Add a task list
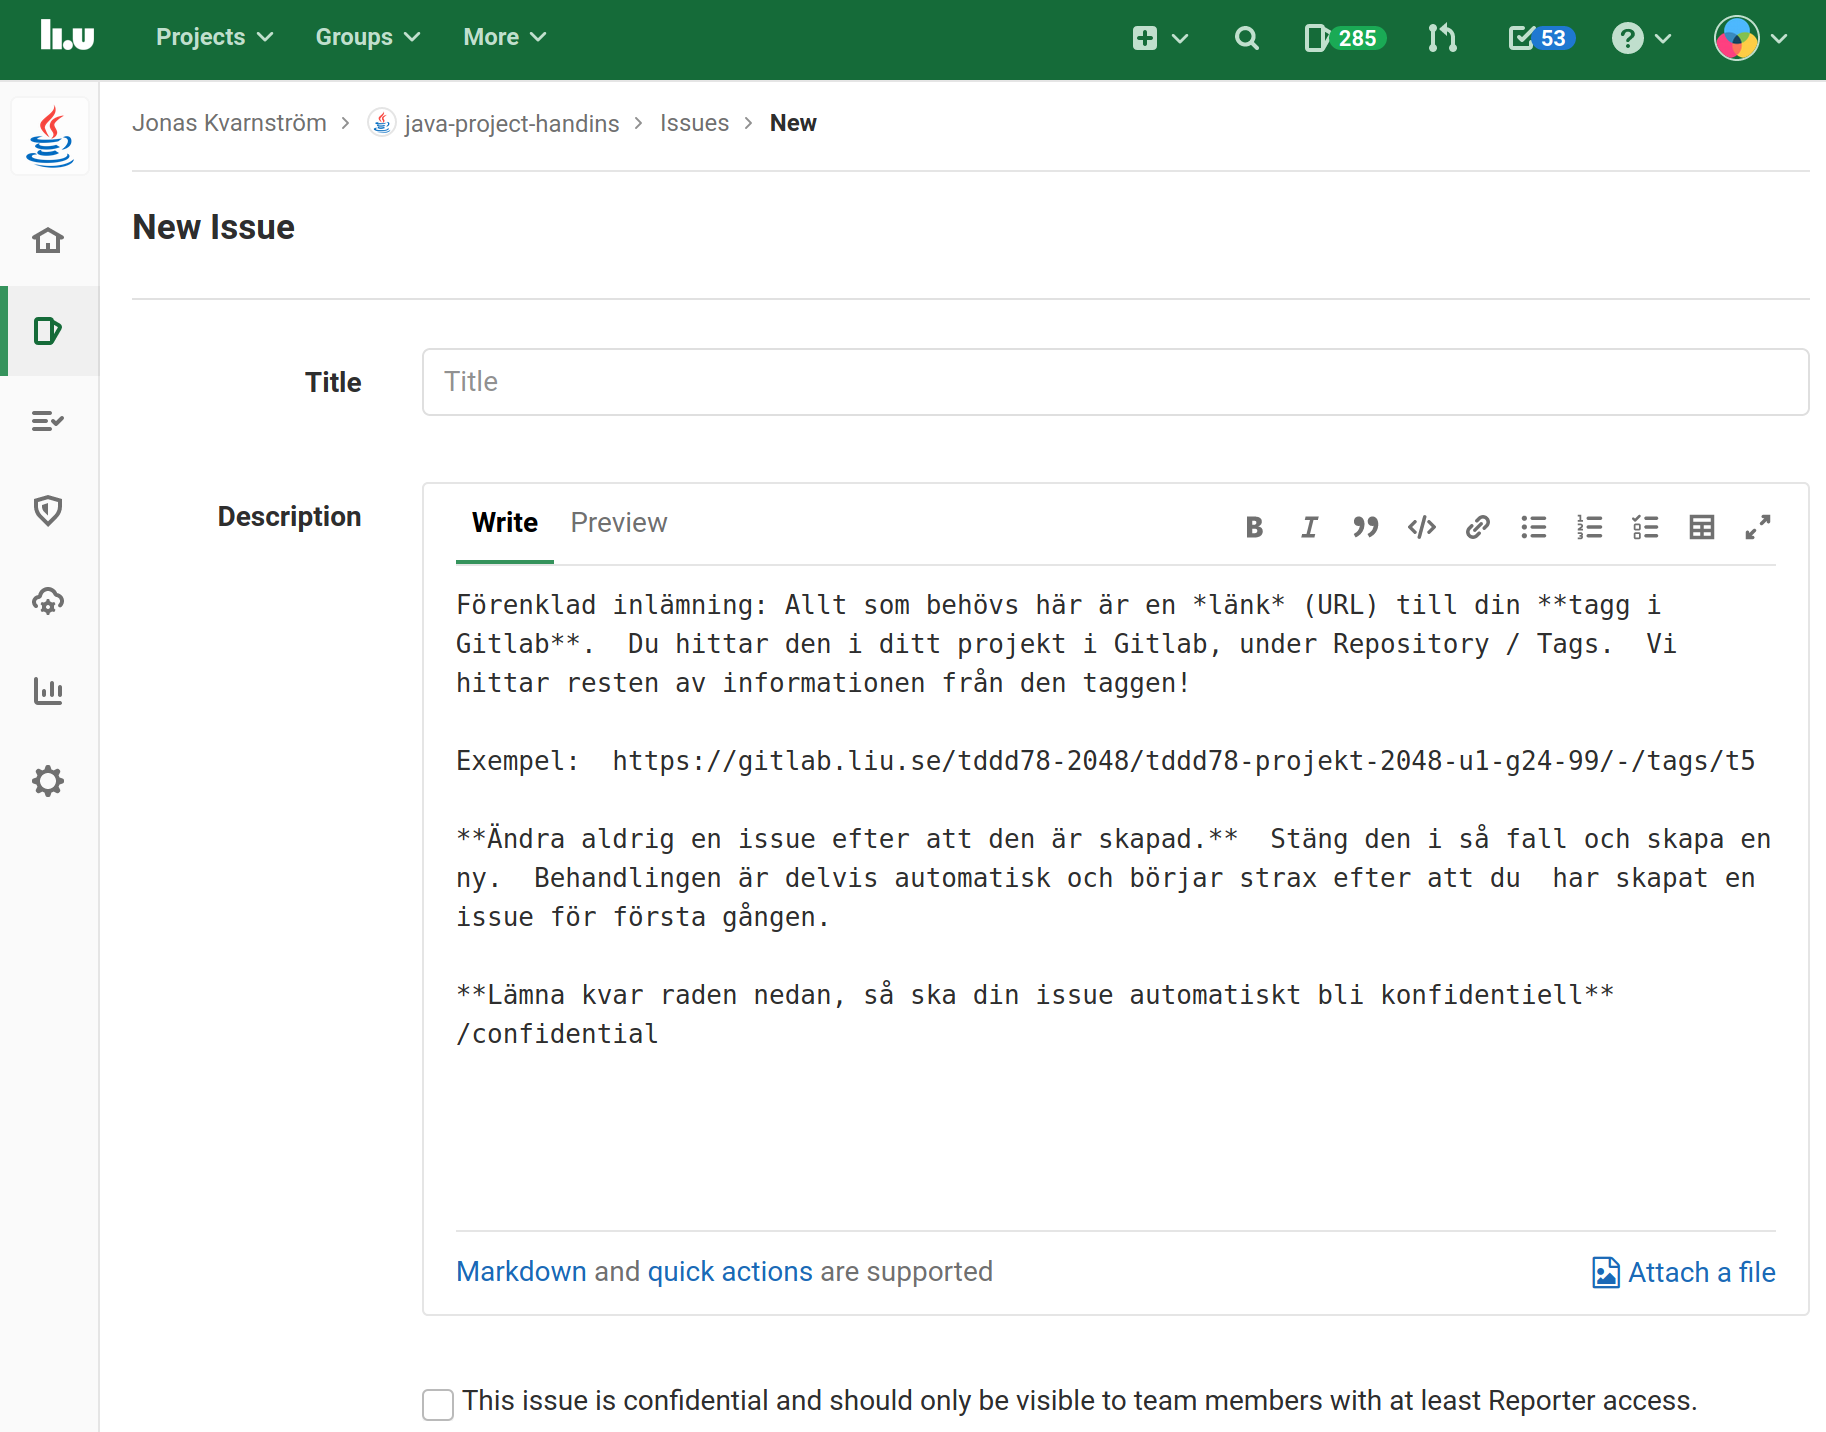The image size is (1826, 1432). pos(1646,527)
